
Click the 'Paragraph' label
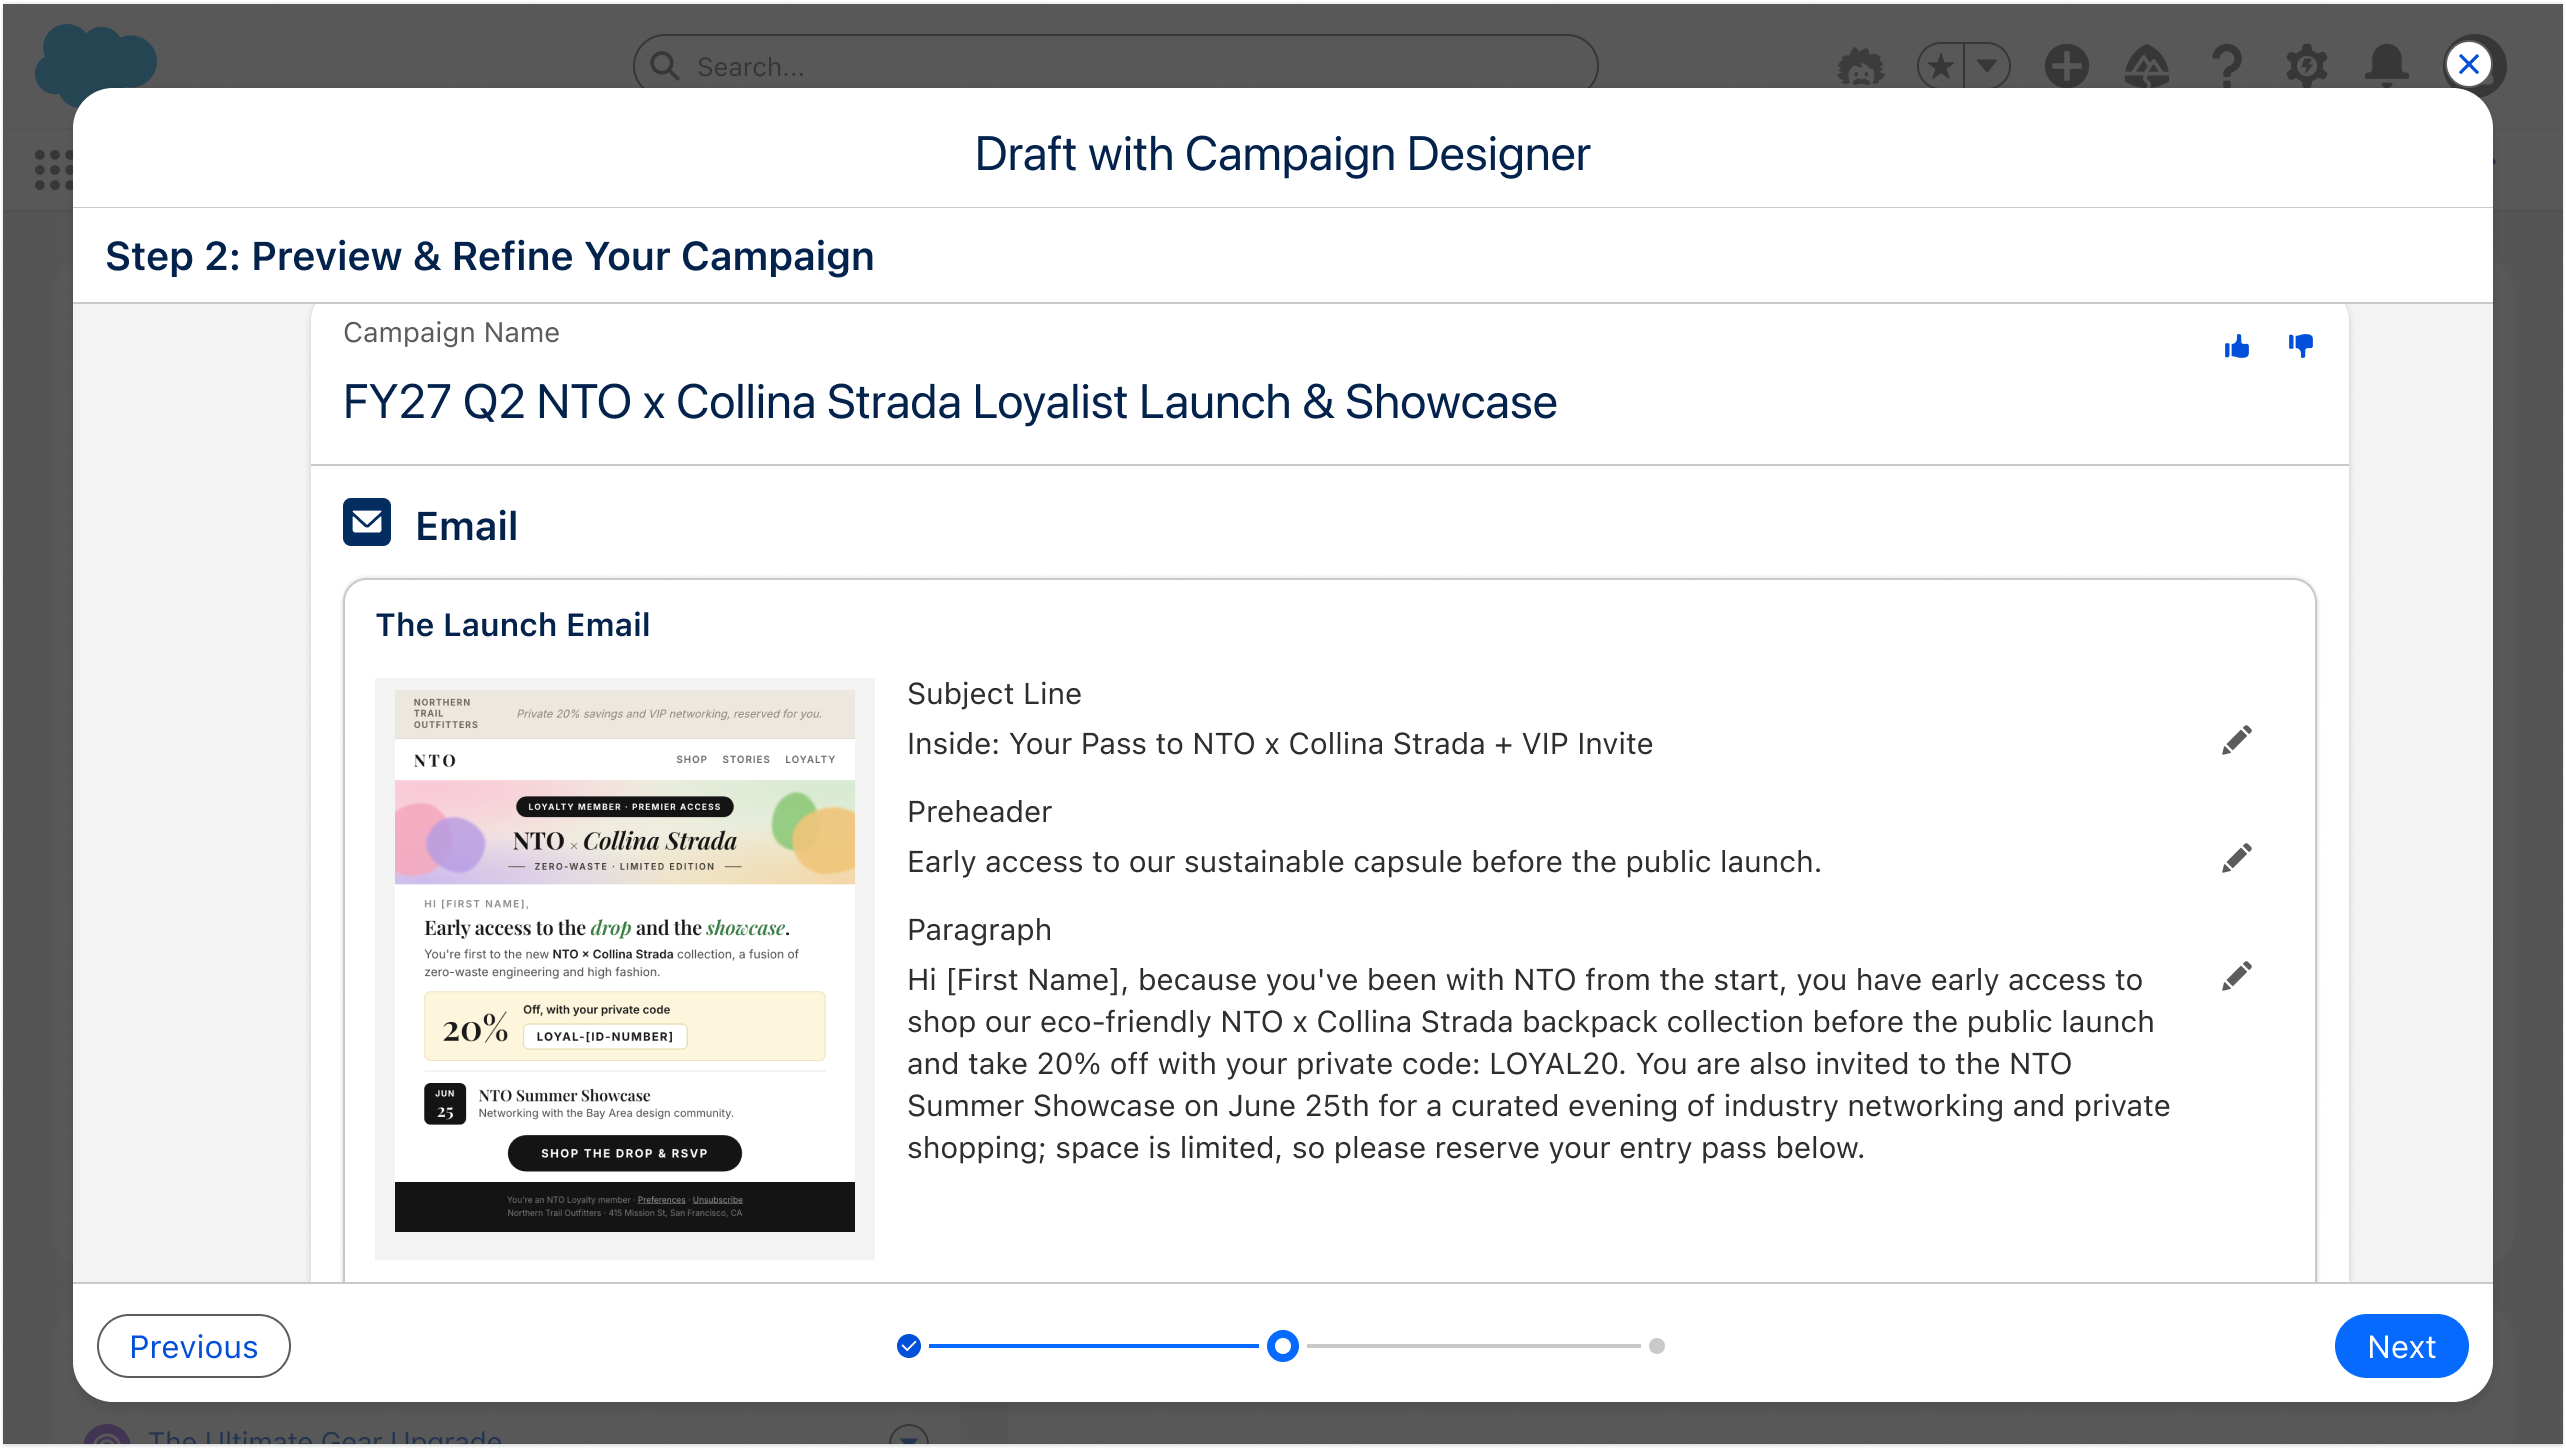point(979,930)
